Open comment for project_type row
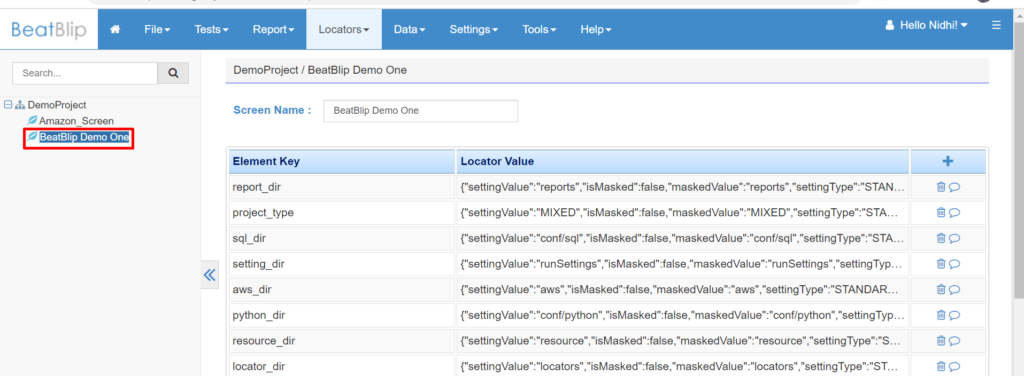 pyautogui.click(x=954, y=213)
